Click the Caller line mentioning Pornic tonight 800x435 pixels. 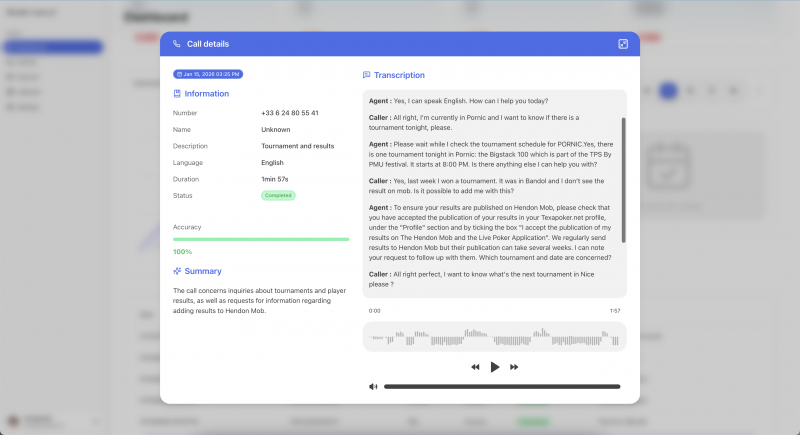tap(474, 122)
